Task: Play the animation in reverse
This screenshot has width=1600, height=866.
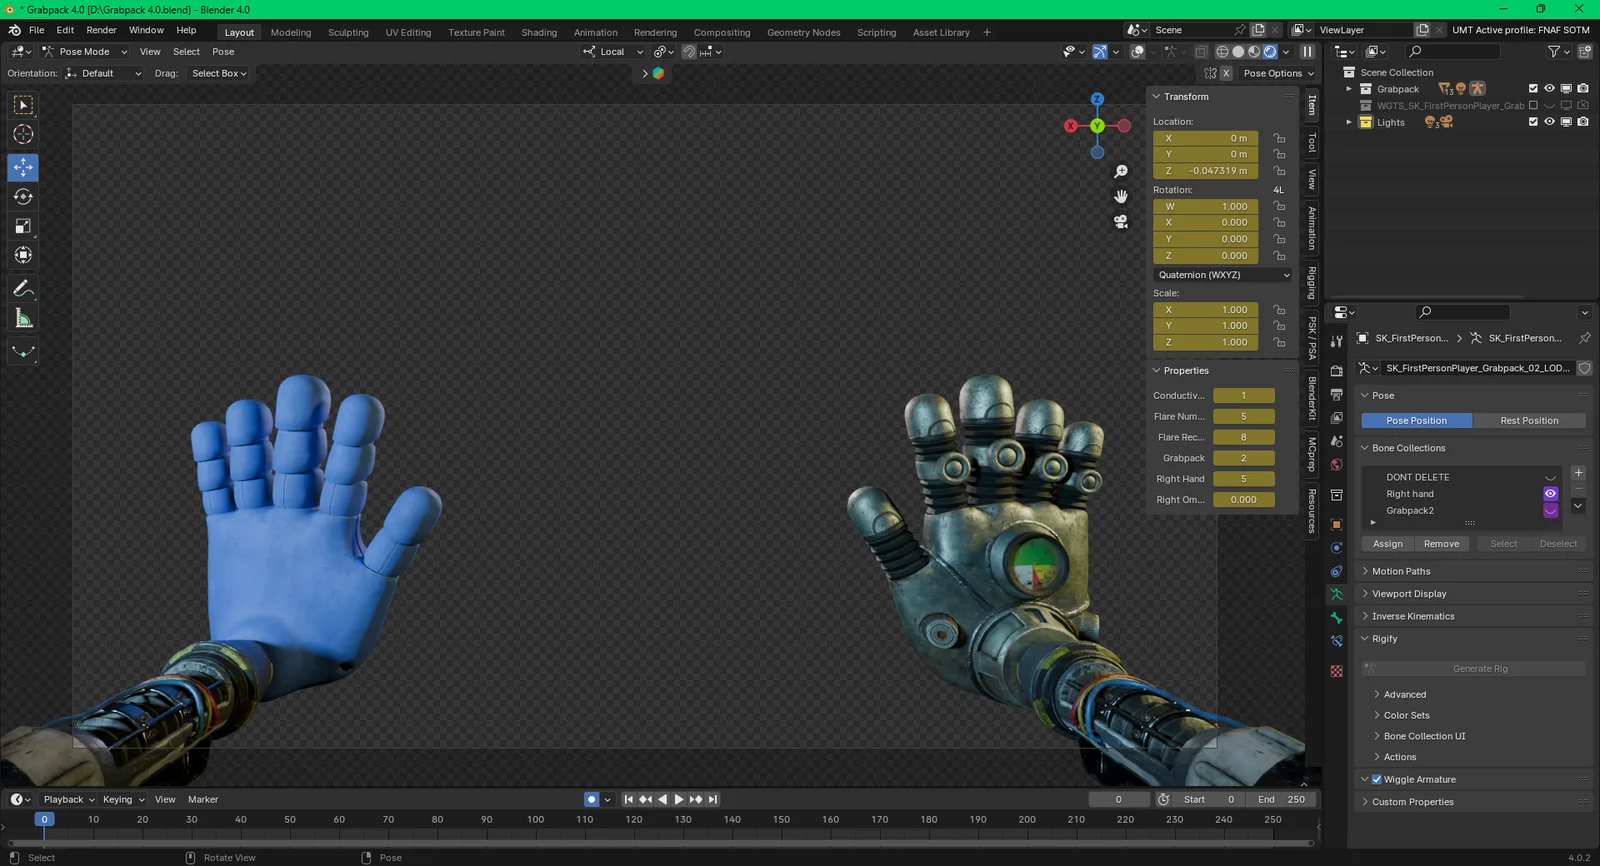Action: 662,799
